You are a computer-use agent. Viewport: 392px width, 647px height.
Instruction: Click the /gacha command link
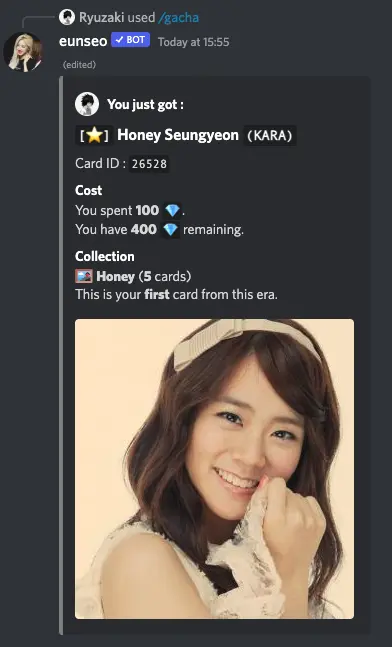[178, 18]
